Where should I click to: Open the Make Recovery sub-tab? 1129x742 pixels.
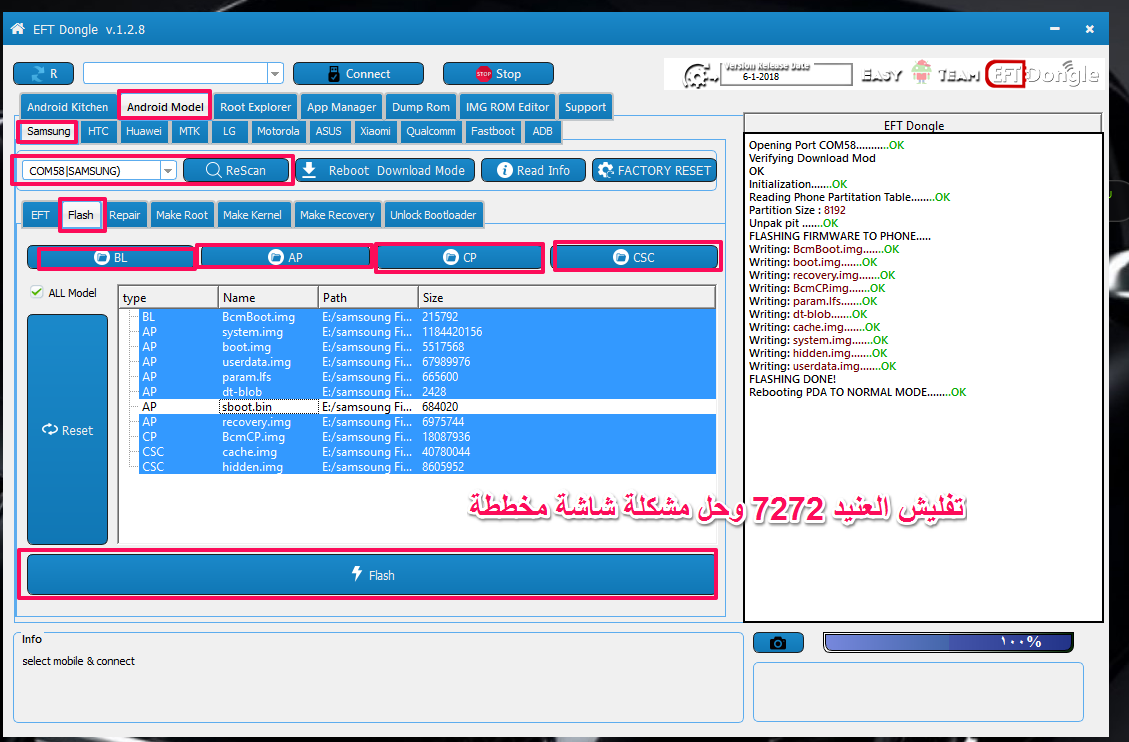(337, 215)
